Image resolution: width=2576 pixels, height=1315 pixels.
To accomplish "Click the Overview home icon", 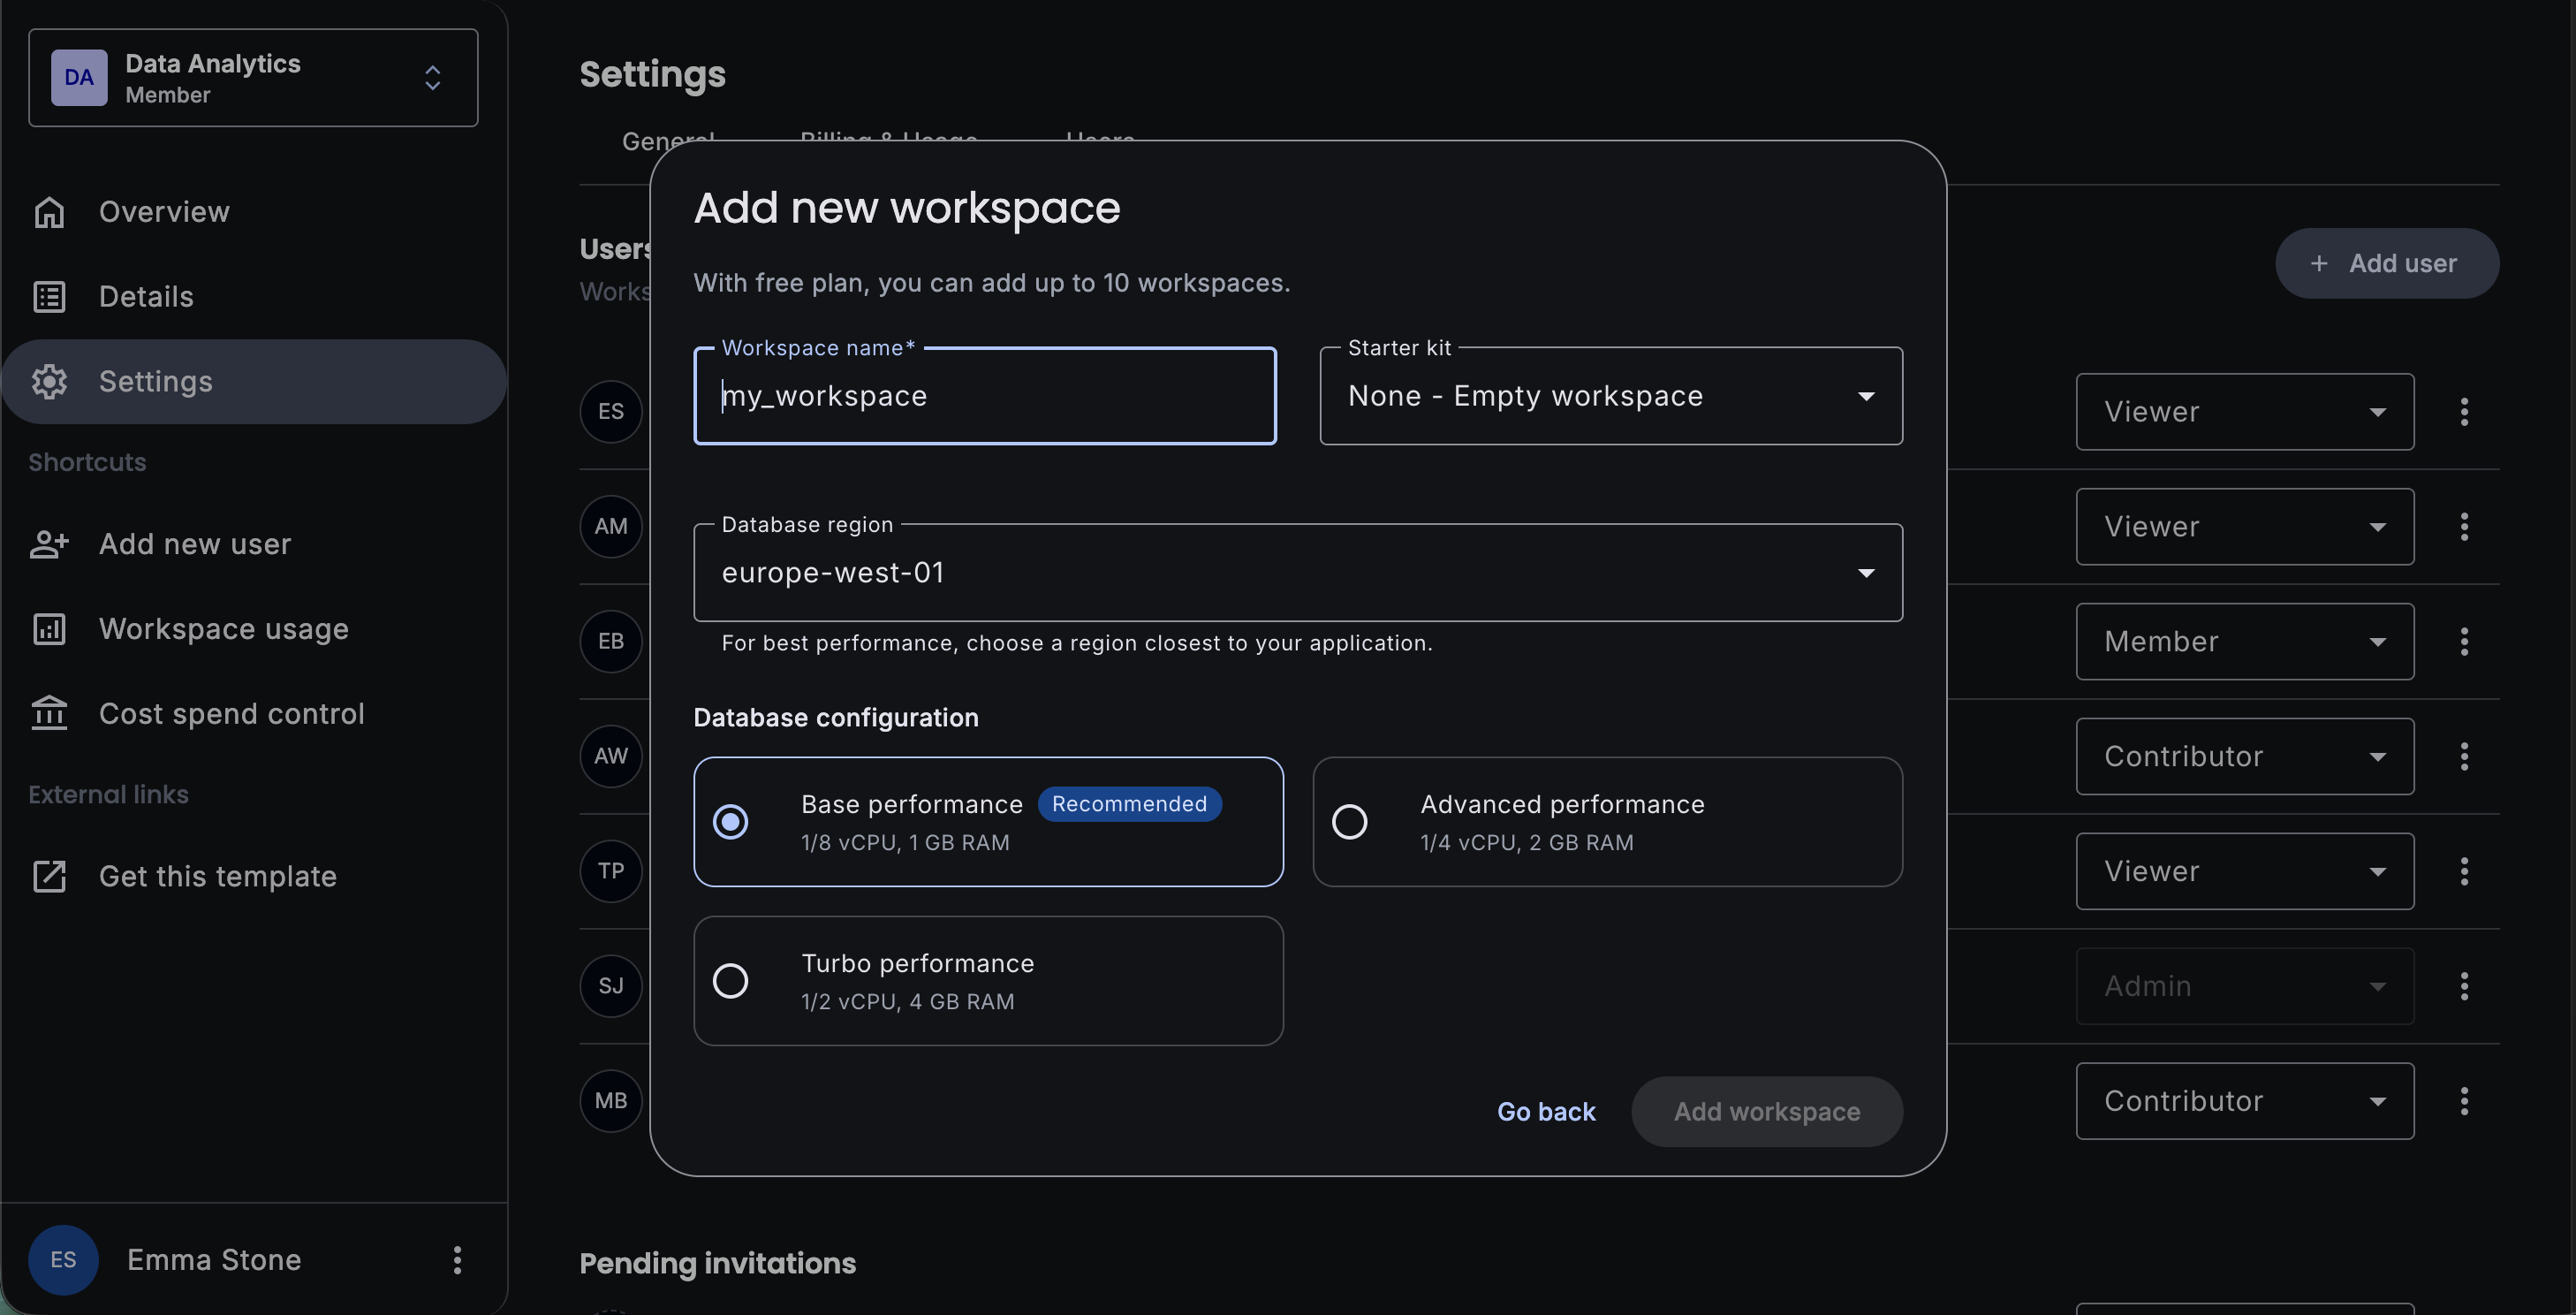I will click(x=49, y=212).
